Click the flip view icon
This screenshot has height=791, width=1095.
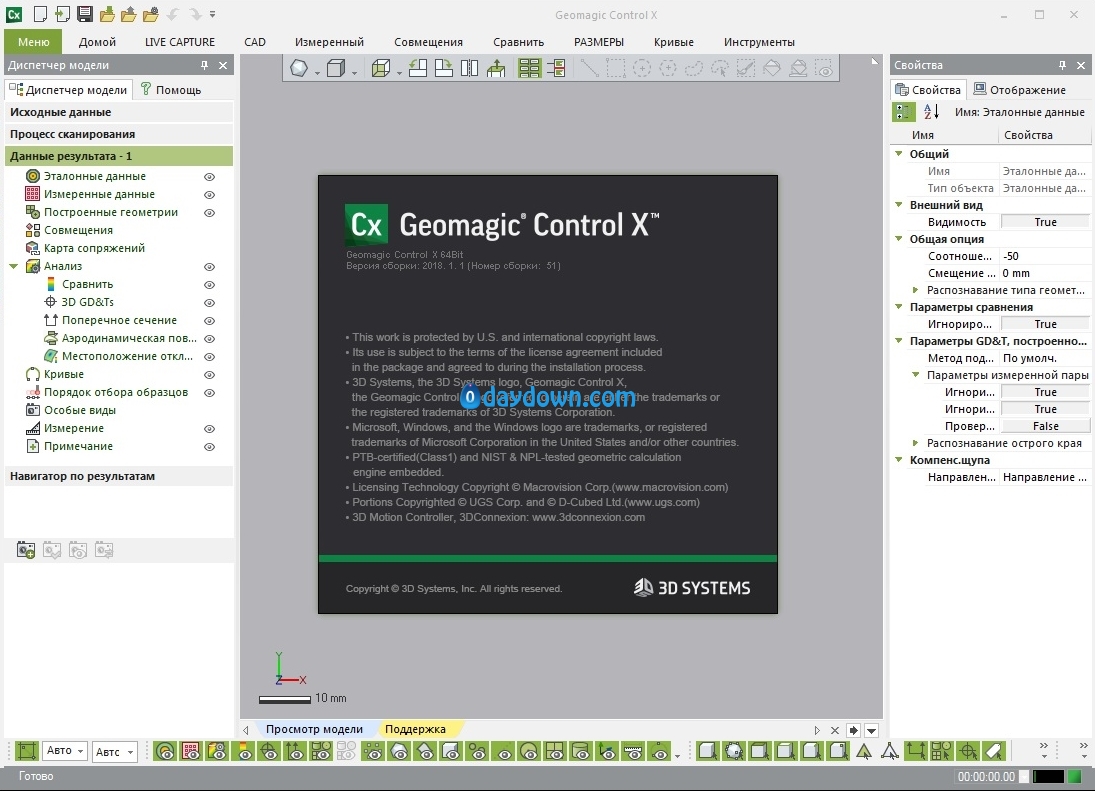tap(469, 68)
